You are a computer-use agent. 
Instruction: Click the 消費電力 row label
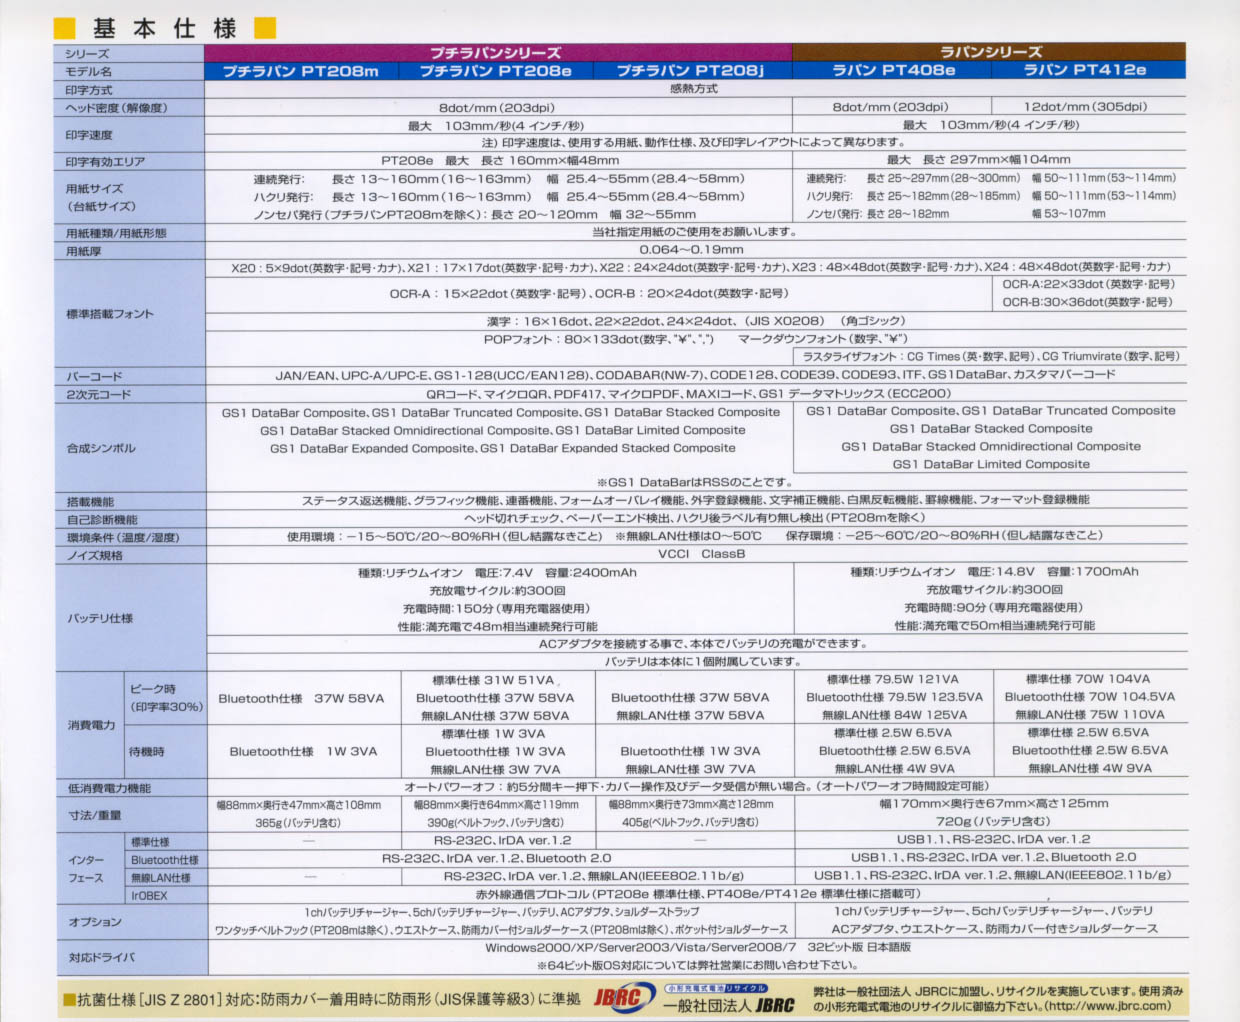[91, 725]
